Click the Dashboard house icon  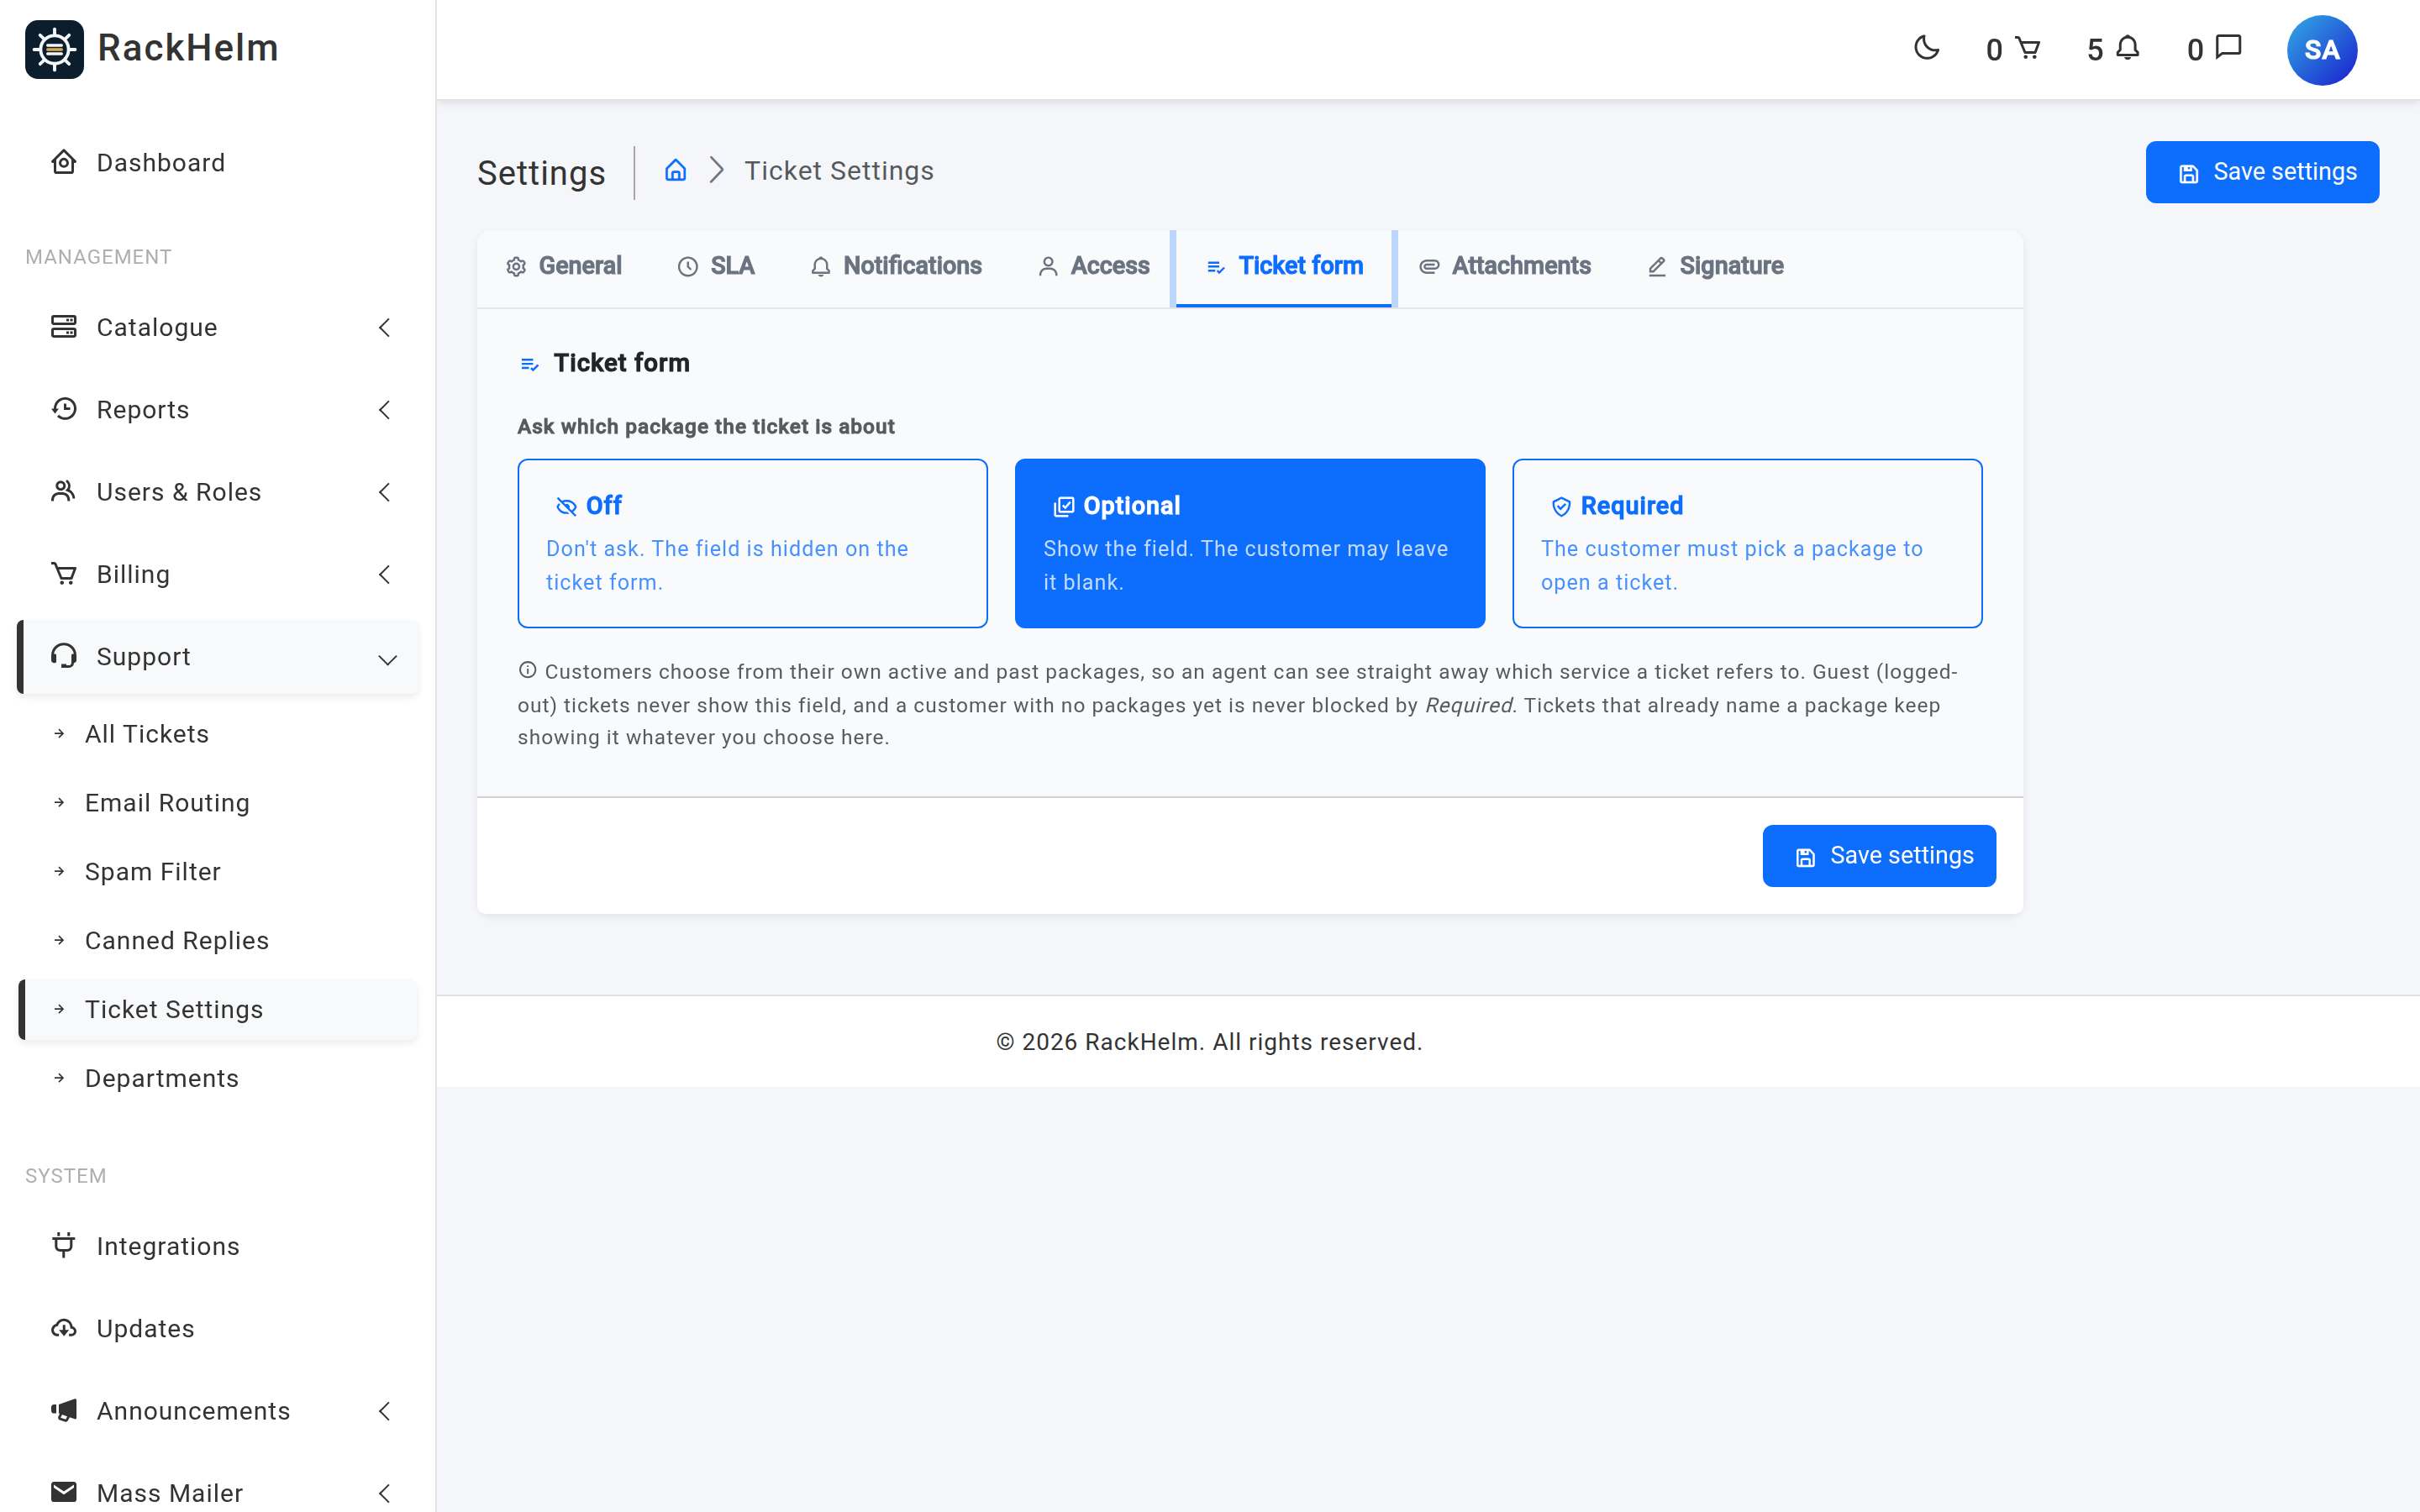coord(64,162)
